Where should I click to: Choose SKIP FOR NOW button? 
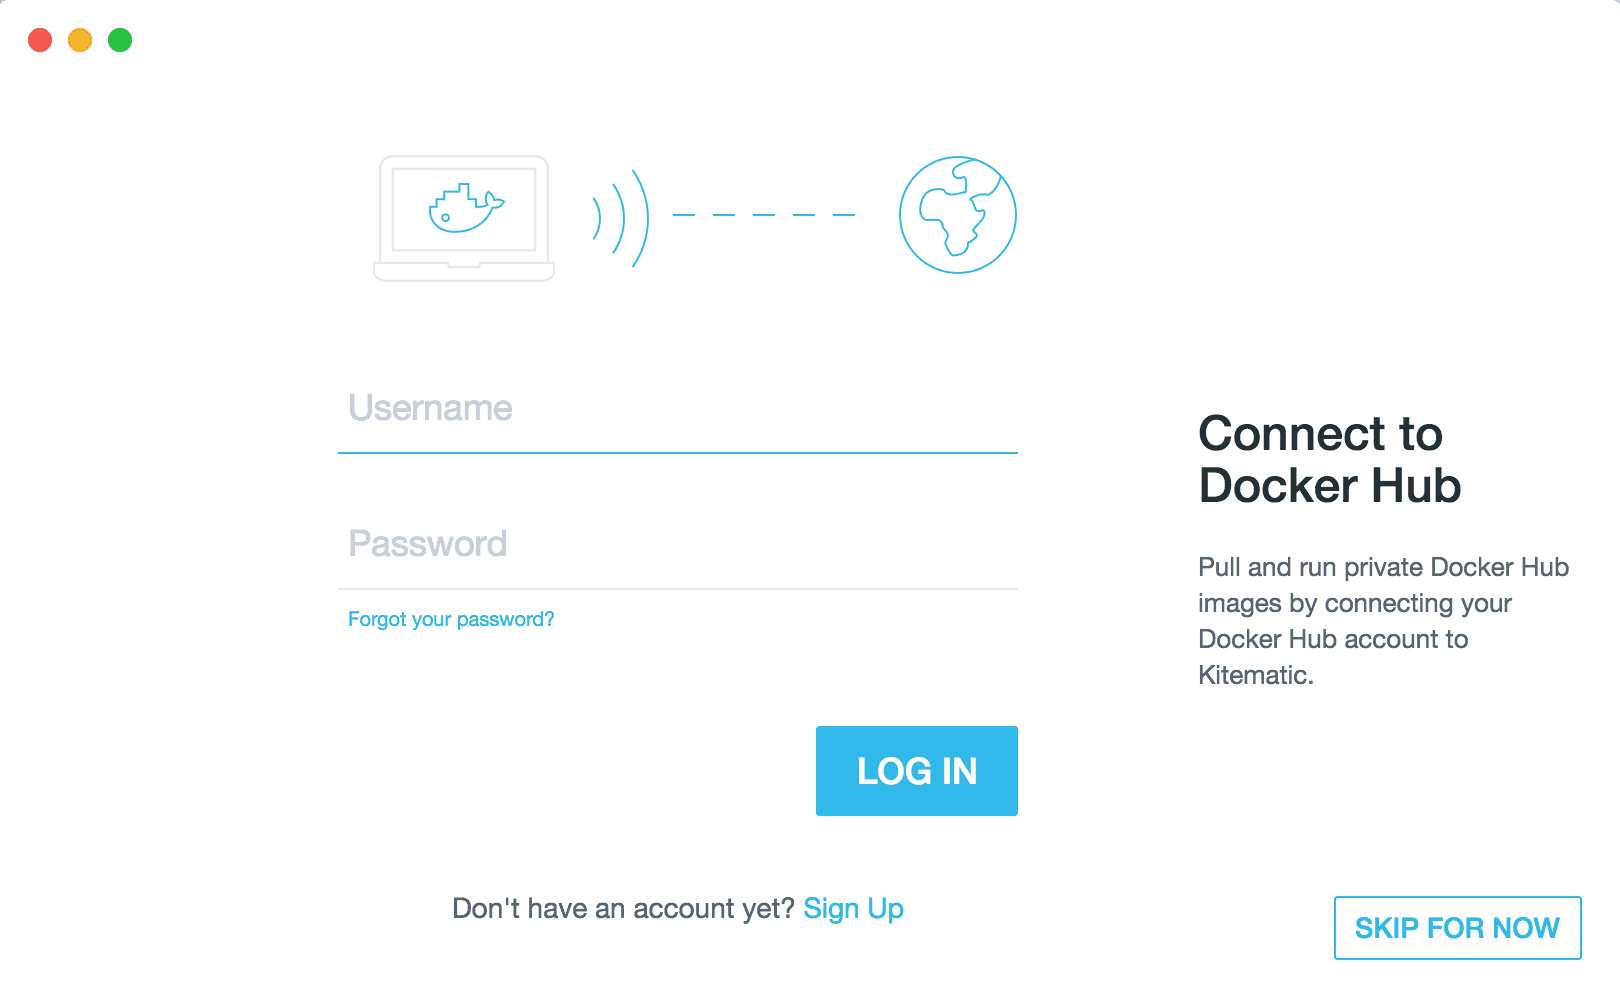click(1458, 928)
